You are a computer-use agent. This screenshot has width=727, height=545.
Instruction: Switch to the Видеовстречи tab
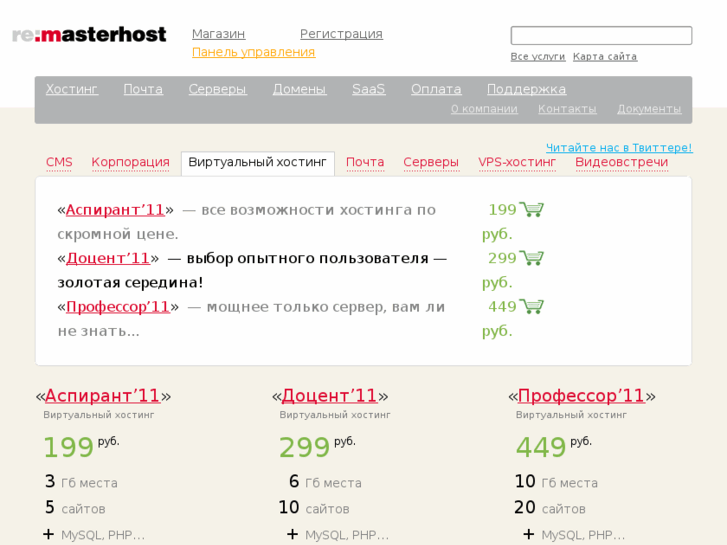coord(622,162)
